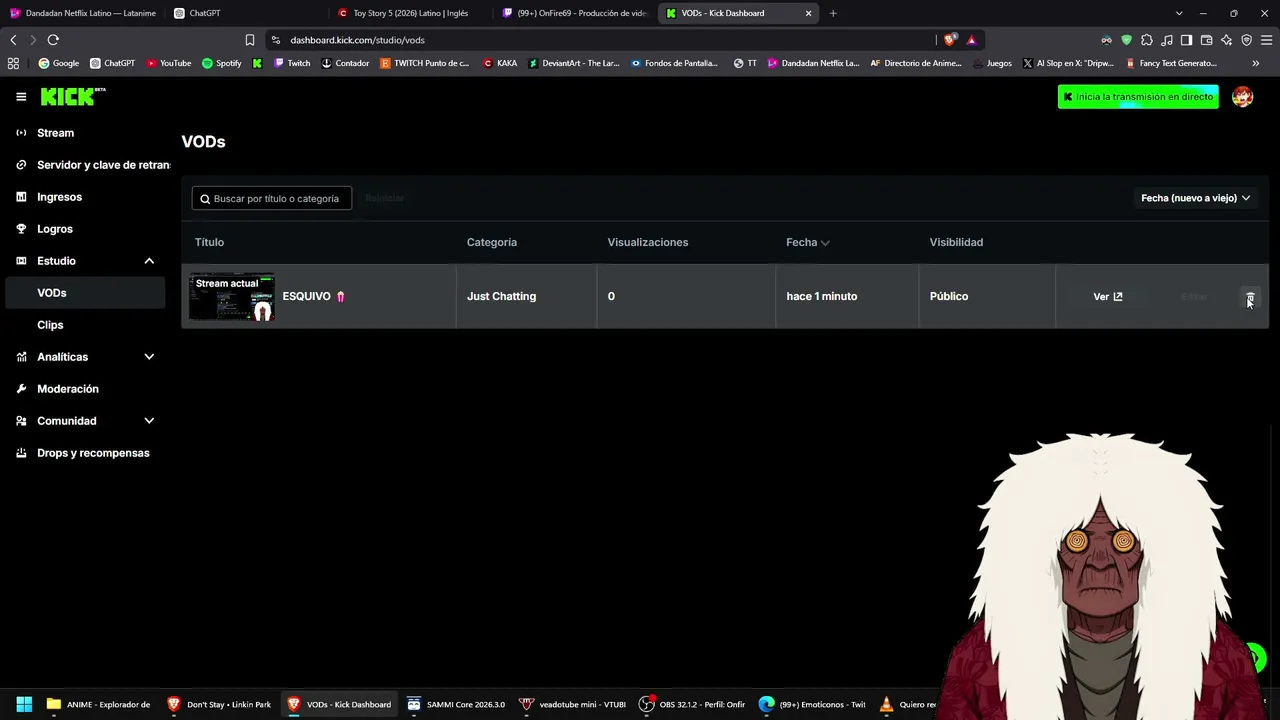Switch to veadotube mini taskbar app

point(573,704)
